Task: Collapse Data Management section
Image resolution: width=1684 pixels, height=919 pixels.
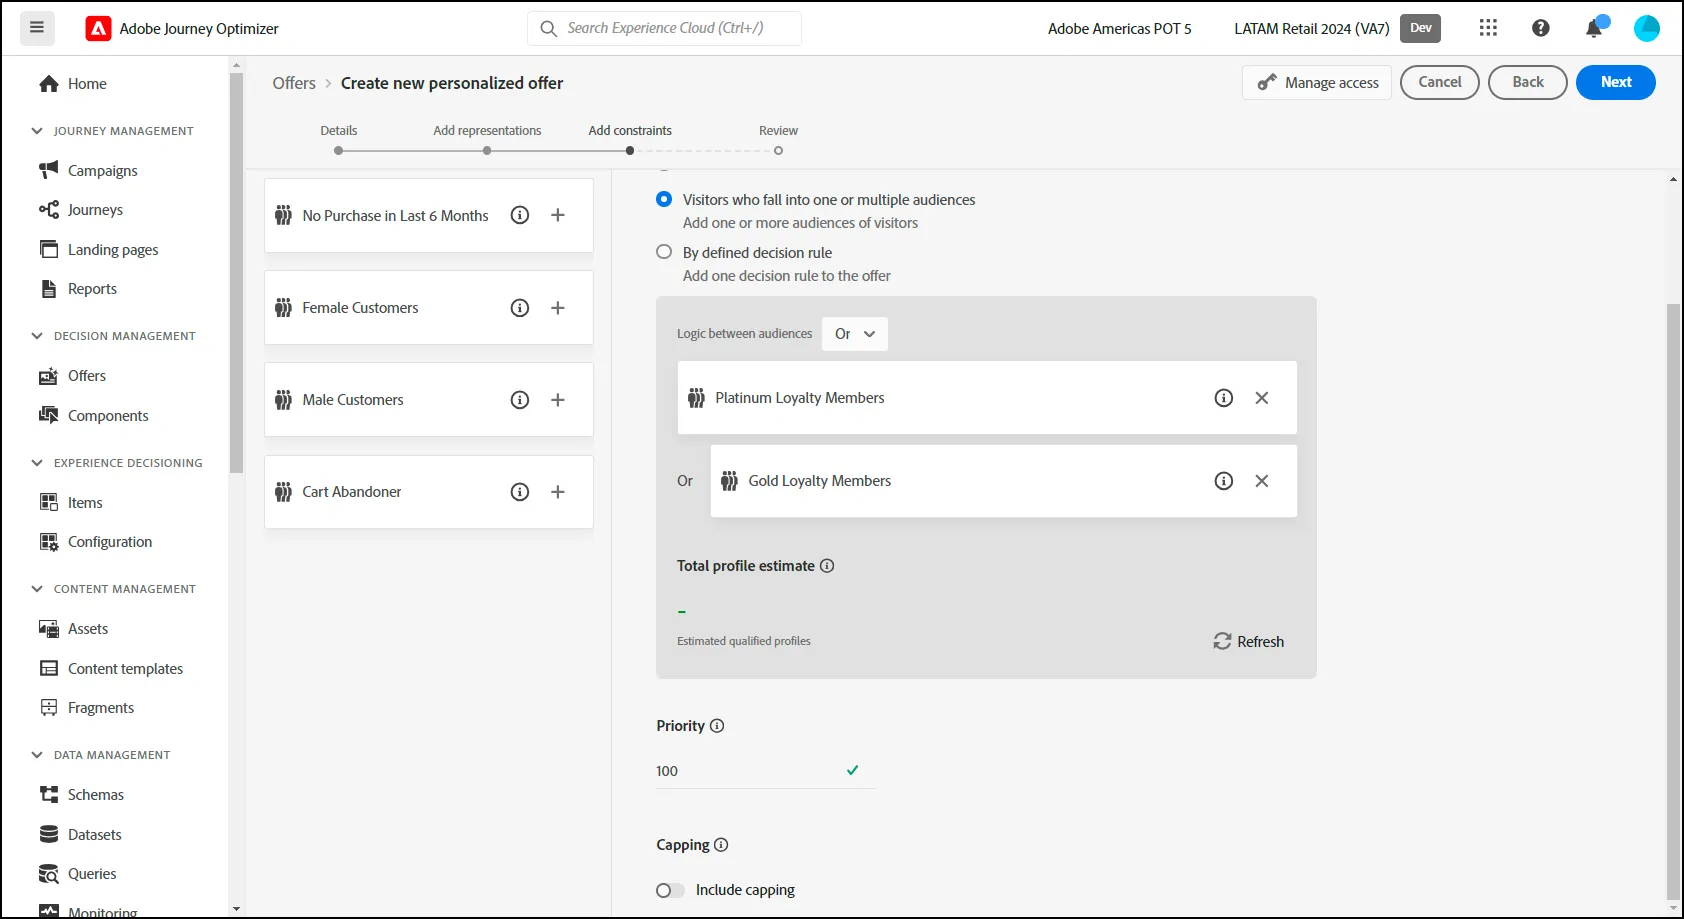Action: click(37, 755)
